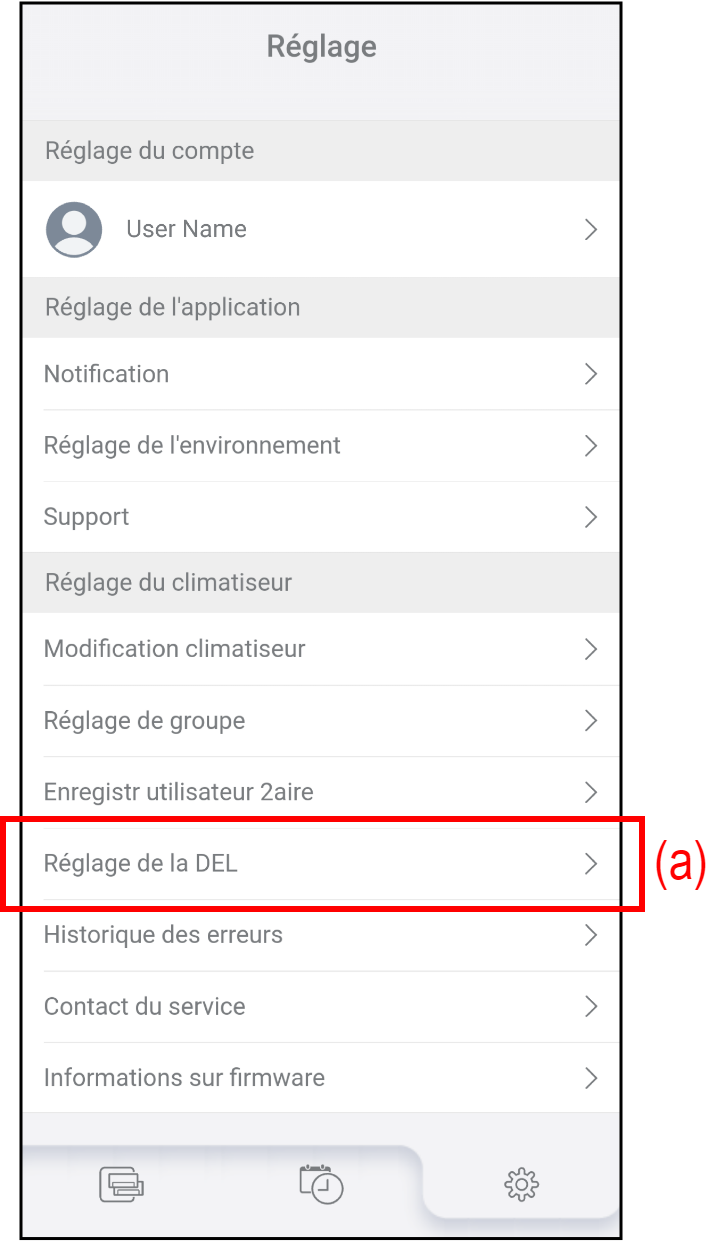Show Informations sur firmware
Viewport: 715px width, 1243px height.
click(x=185, y=1078)
